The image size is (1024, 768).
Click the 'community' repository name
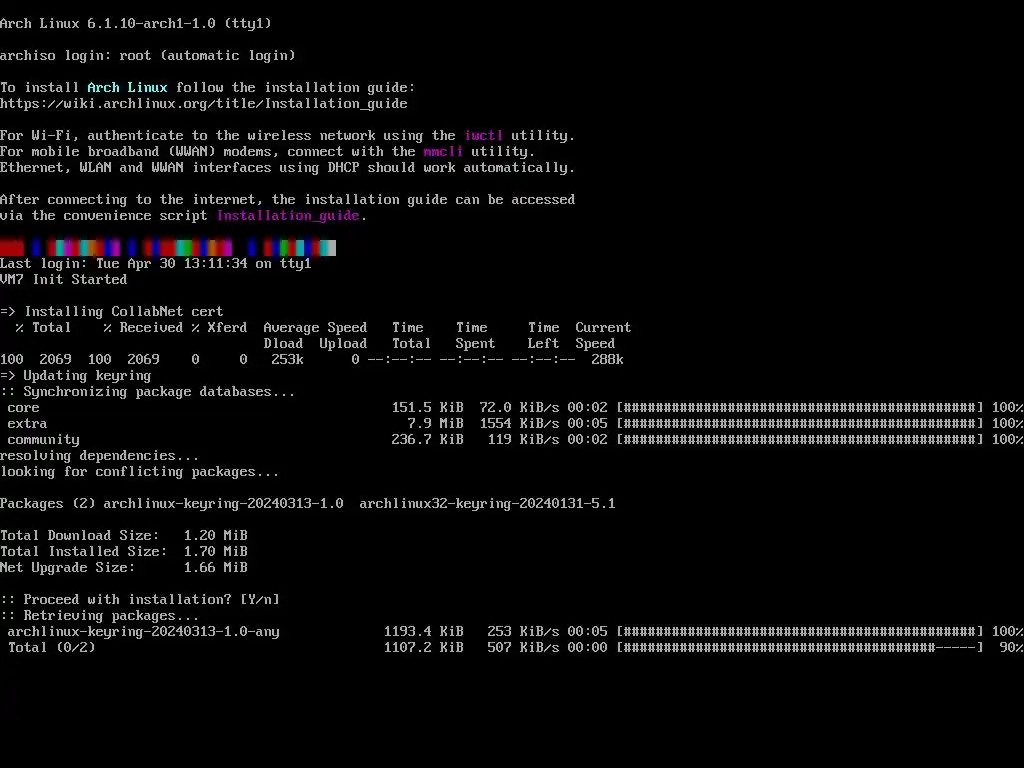point(43,440)
